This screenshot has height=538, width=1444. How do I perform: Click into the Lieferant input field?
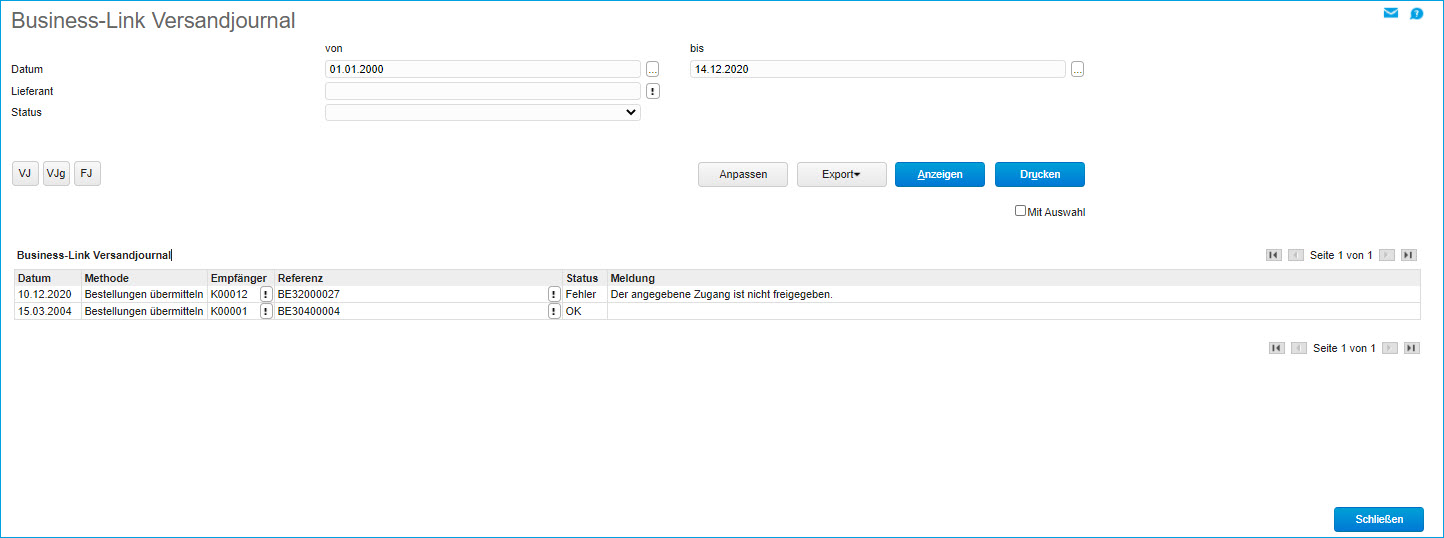click(482, 91)
